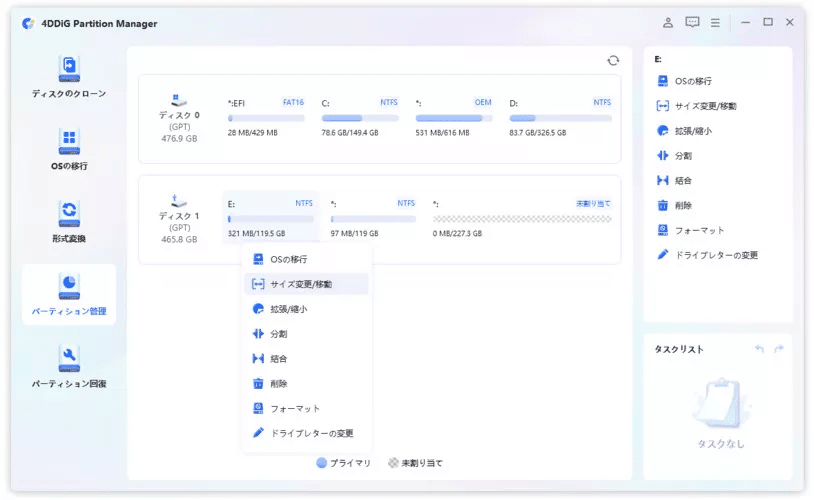Select the 97 MB/119 GB NTFS partition

point(373,219)
